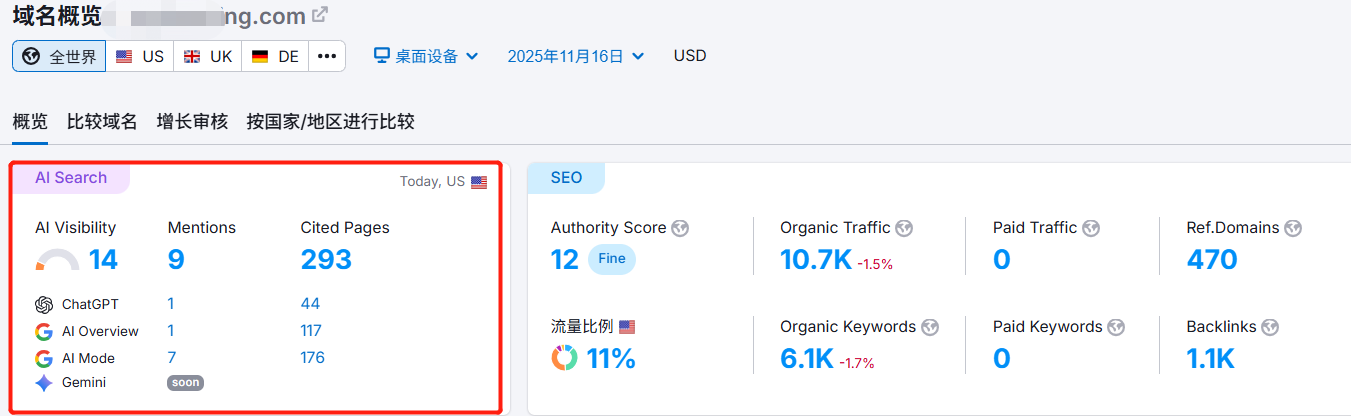Switch region to US
Image resolution: width=1351 pixels, height=416 pixels.
coord(140,56)
